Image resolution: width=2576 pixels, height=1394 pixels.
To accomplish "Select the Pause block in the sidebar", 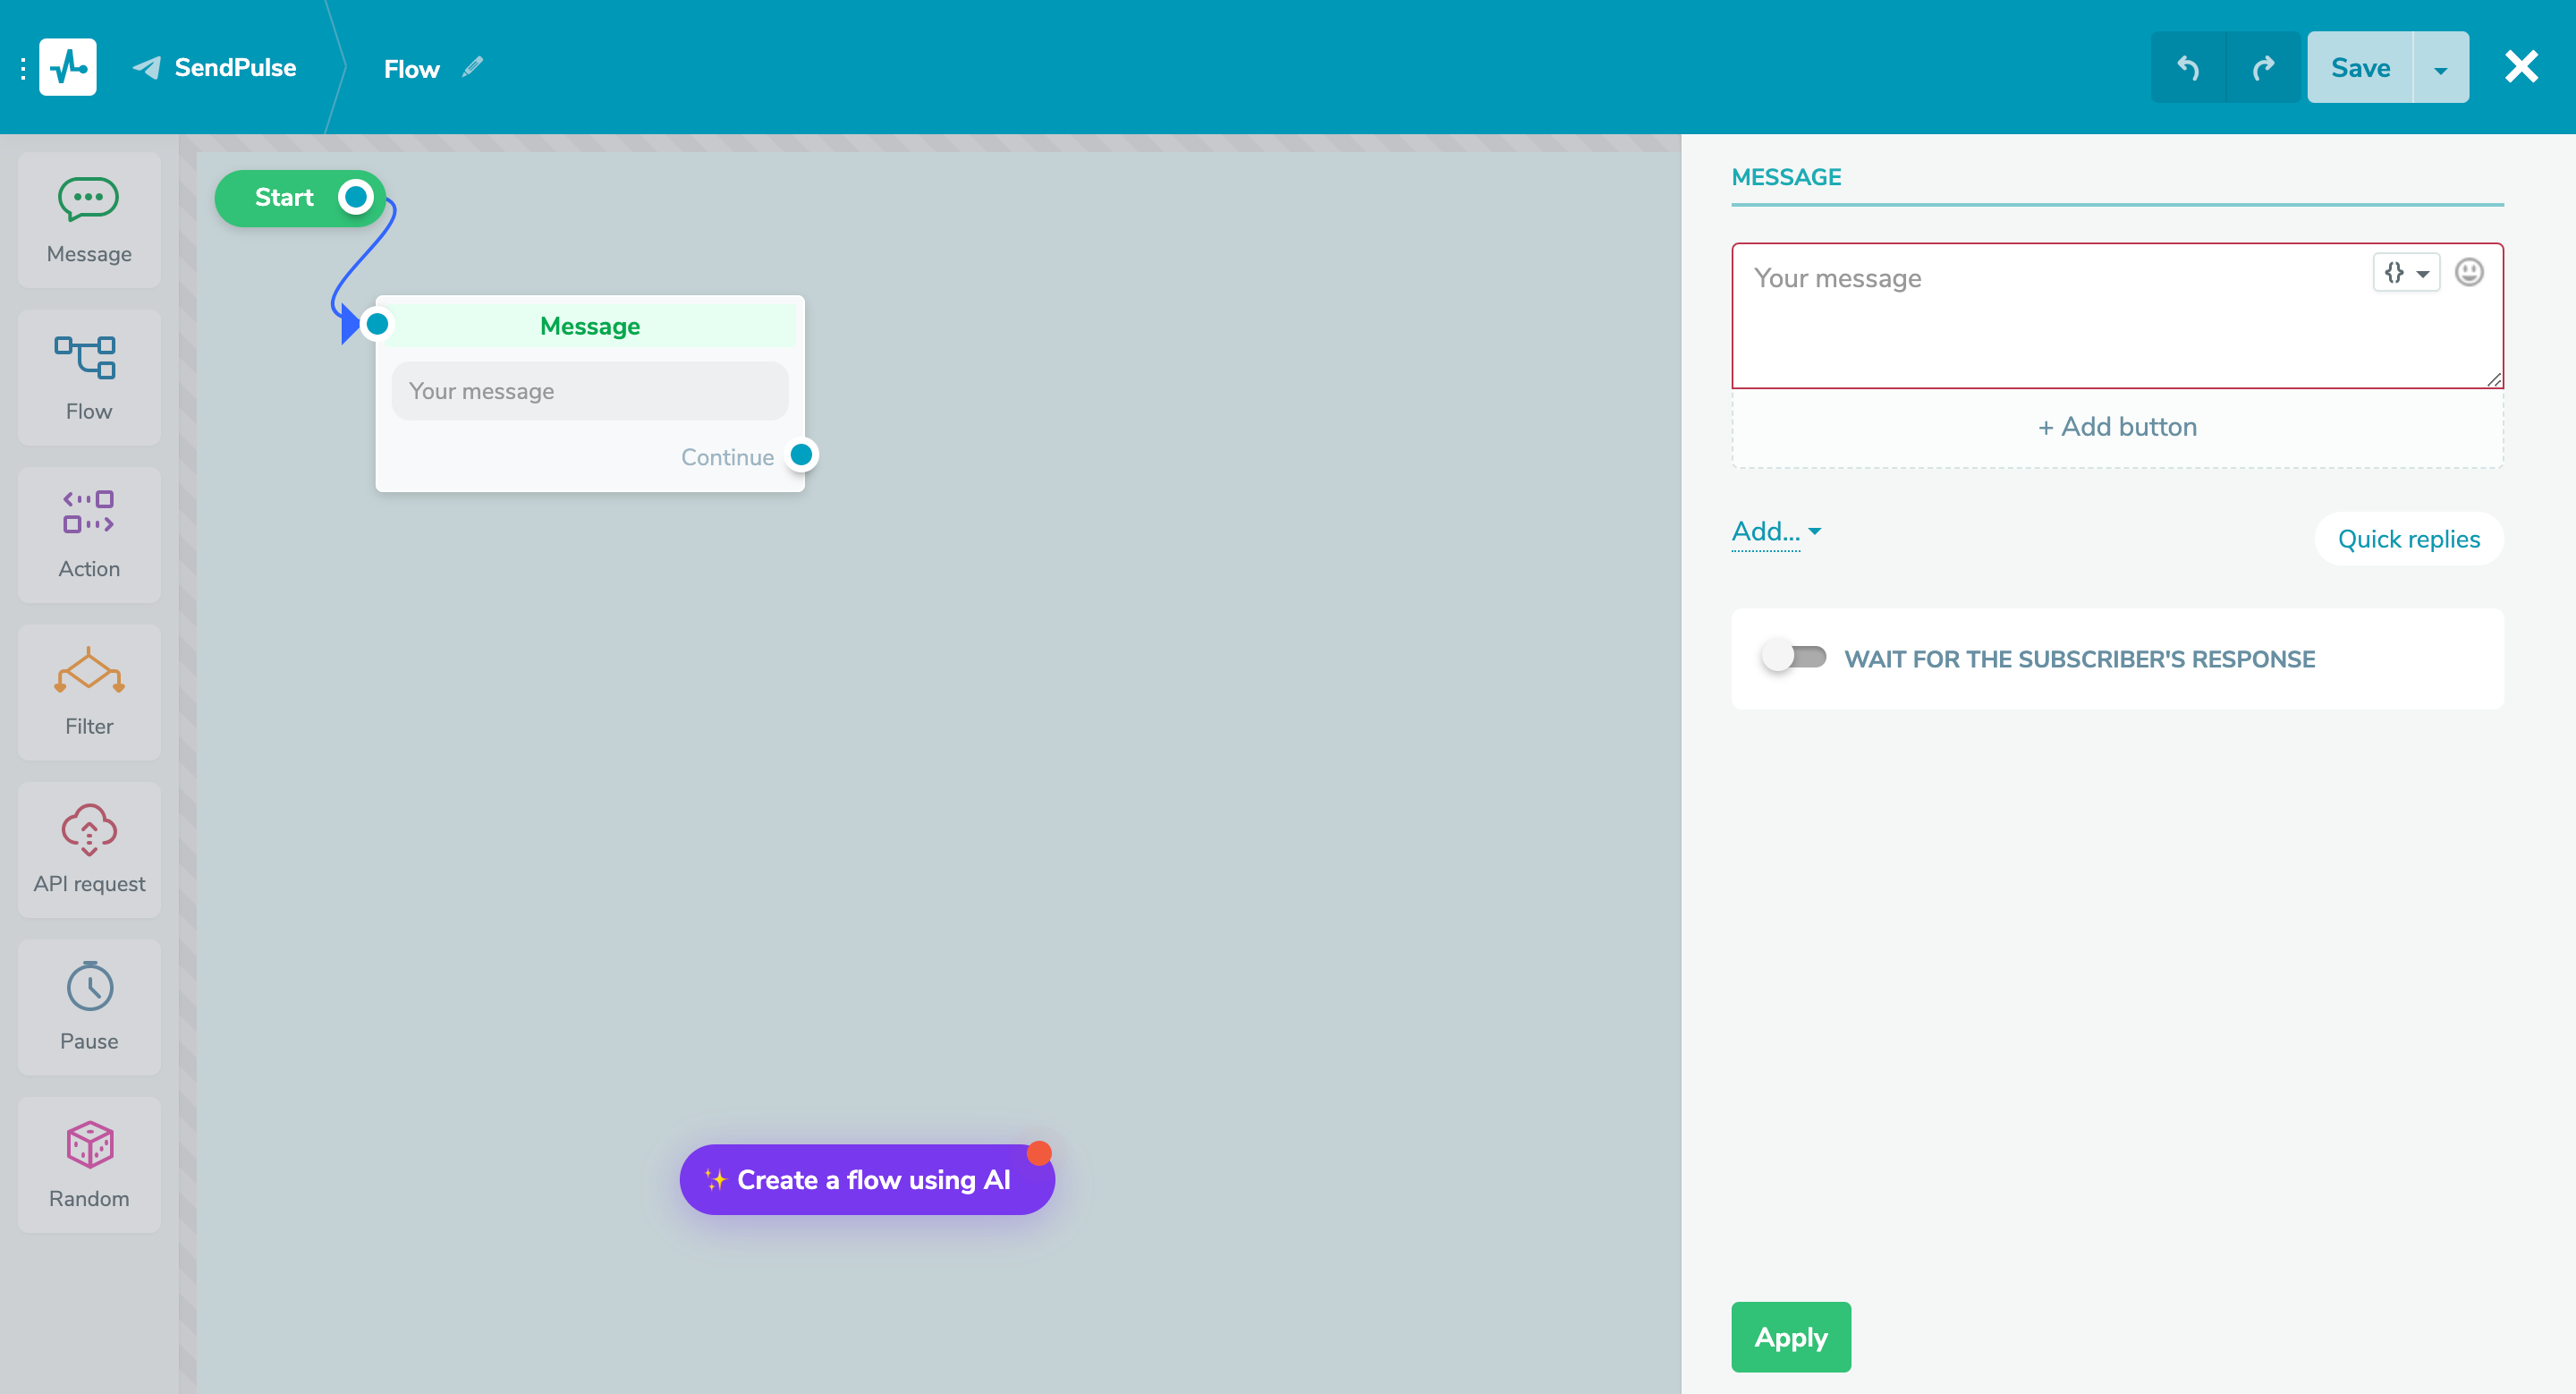I will (88, 1007).
